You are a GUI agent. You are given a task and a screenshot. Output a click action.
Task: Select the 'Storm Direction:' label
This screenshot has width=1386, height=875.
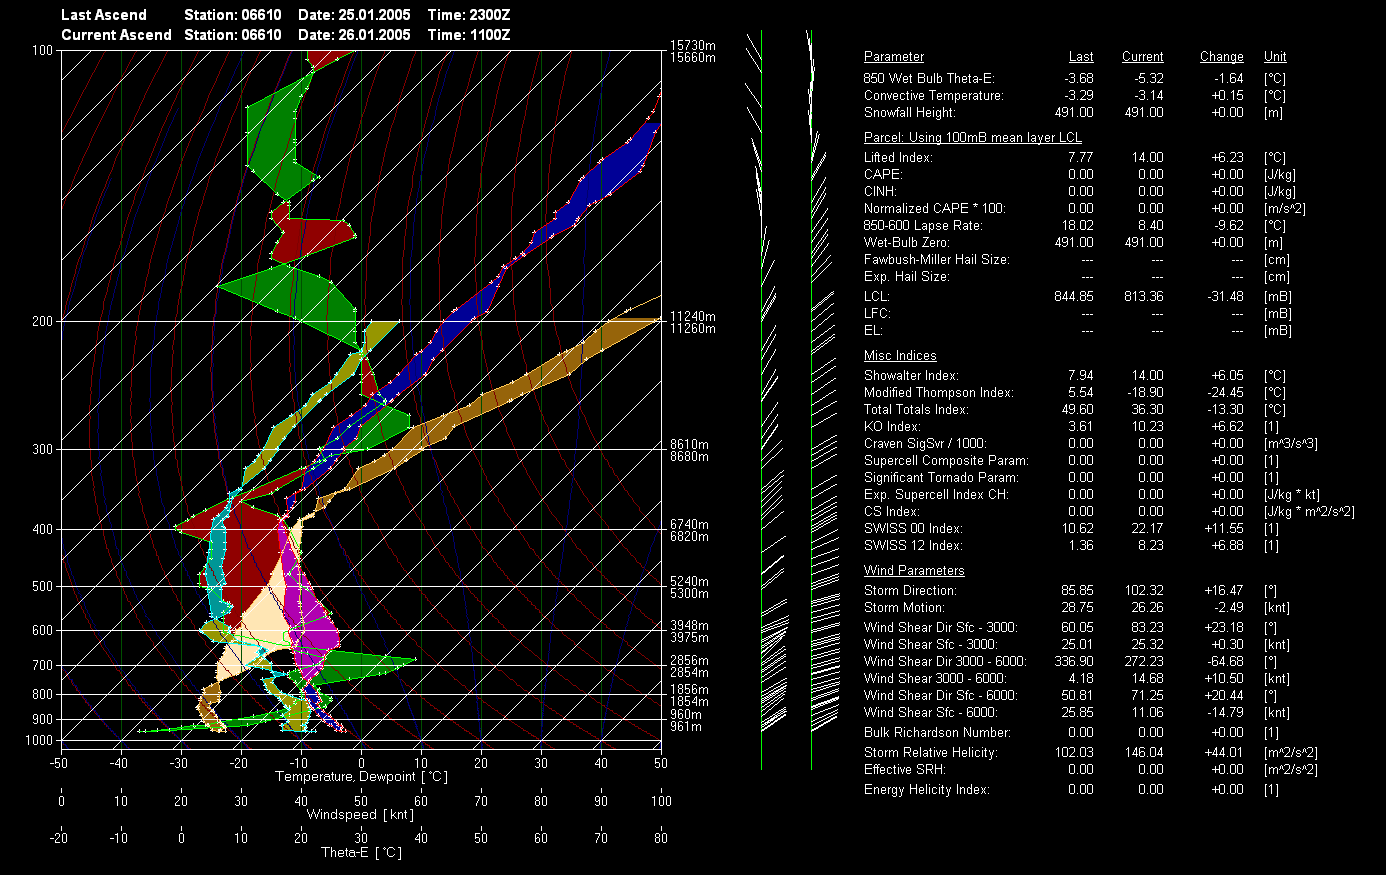pos(910,590)
